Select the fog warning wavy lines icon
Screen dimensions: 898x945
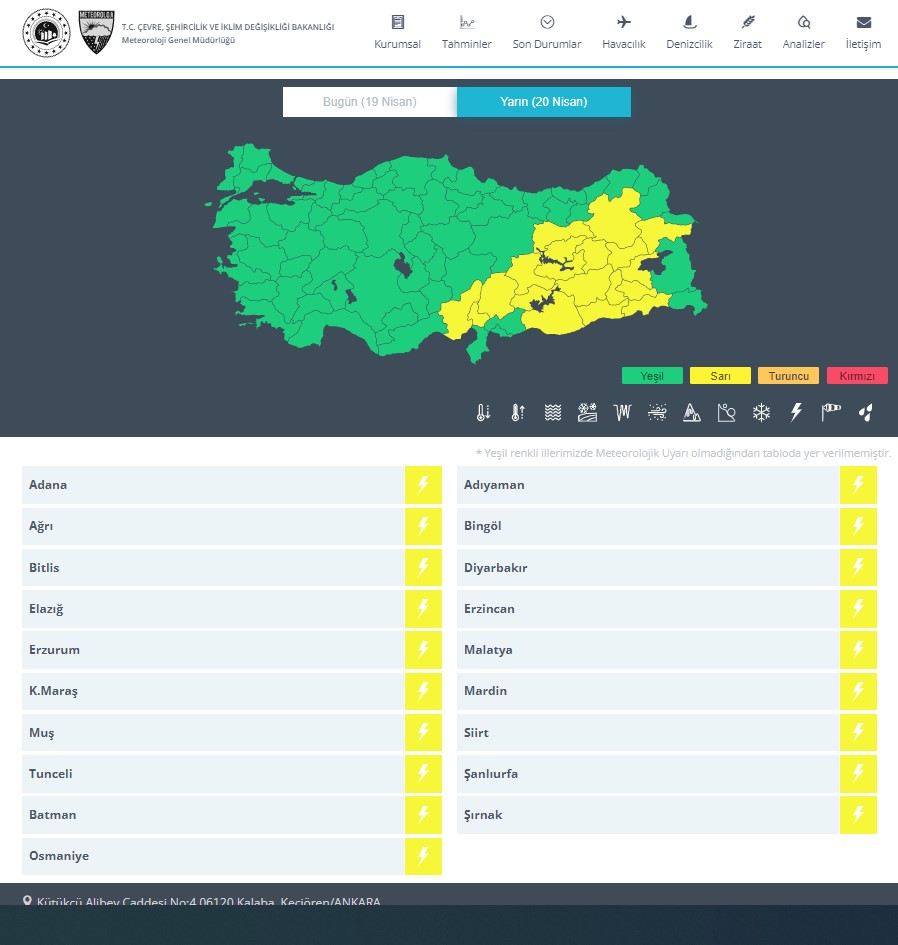pyautogui.click(x=552, y=412)
